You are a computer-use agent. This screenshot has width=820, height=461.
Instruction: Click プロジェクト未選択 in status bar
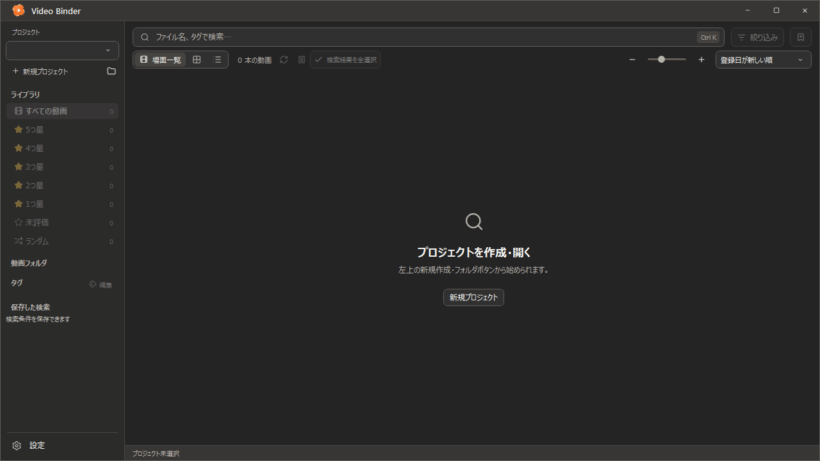(x=156, y=454)
